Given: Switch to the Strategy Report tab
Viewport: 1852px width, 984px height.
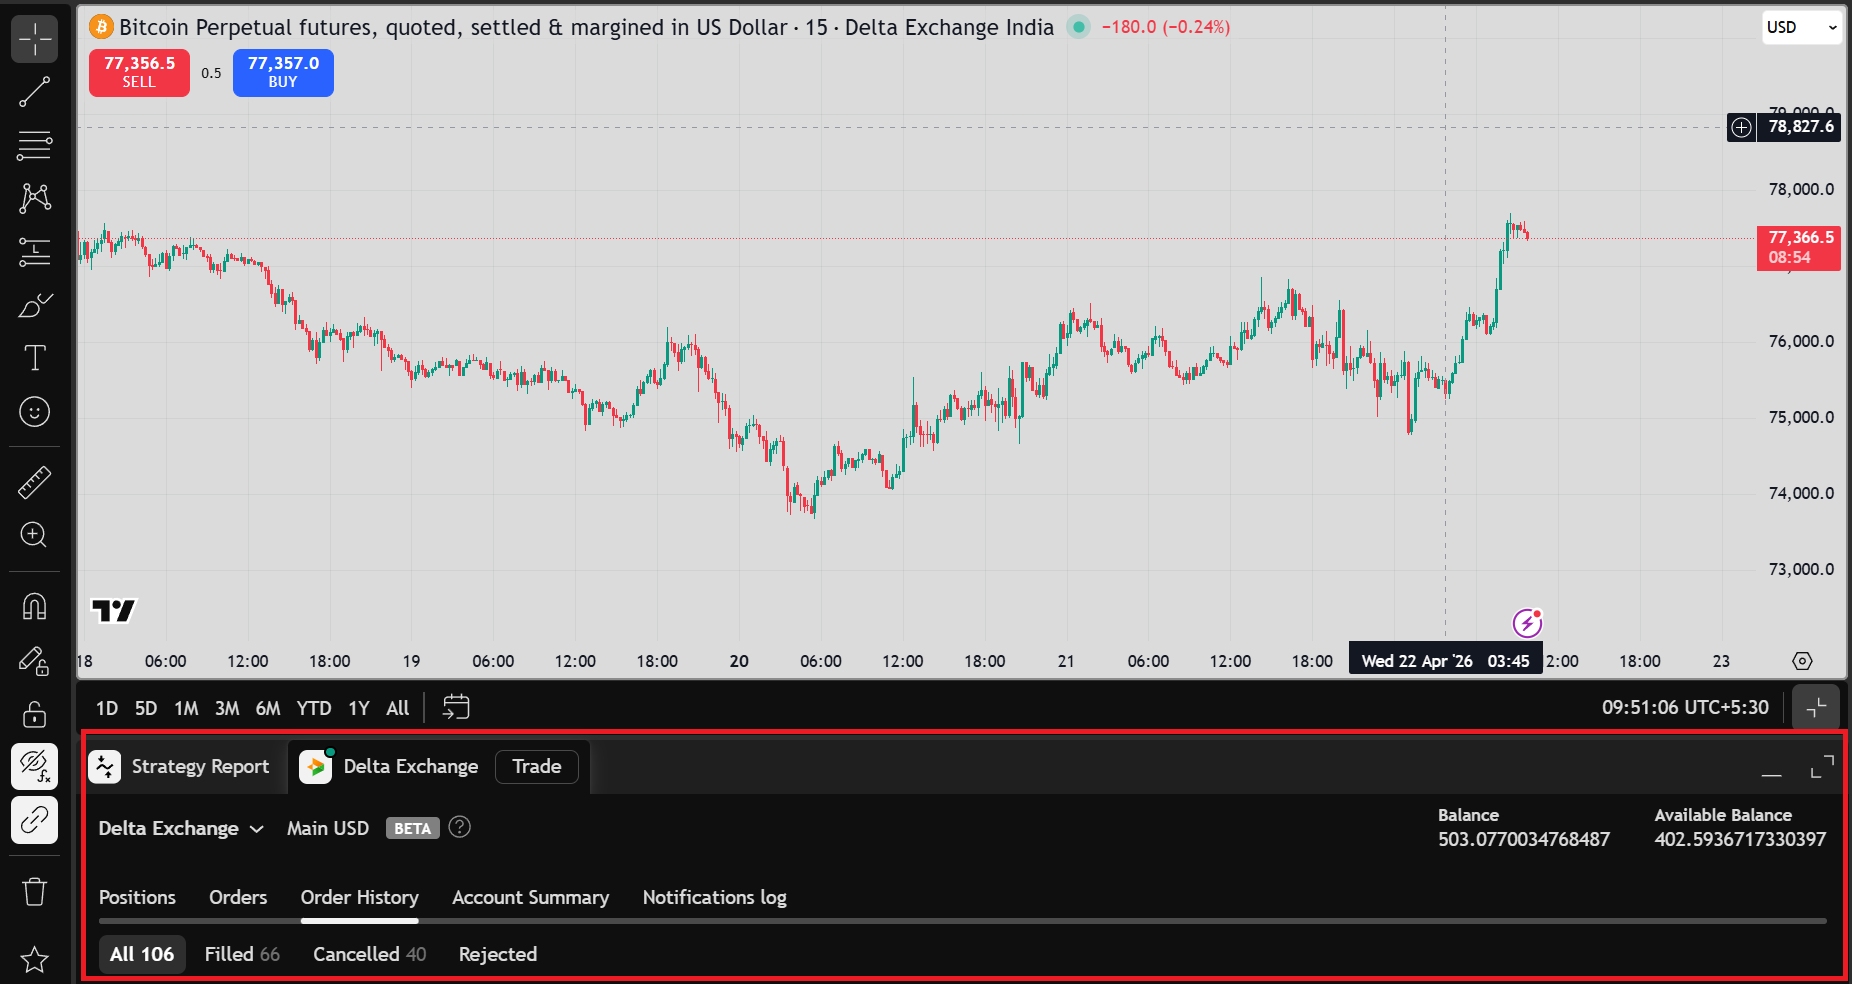Looking at the screenshot, I should [180, 767].
